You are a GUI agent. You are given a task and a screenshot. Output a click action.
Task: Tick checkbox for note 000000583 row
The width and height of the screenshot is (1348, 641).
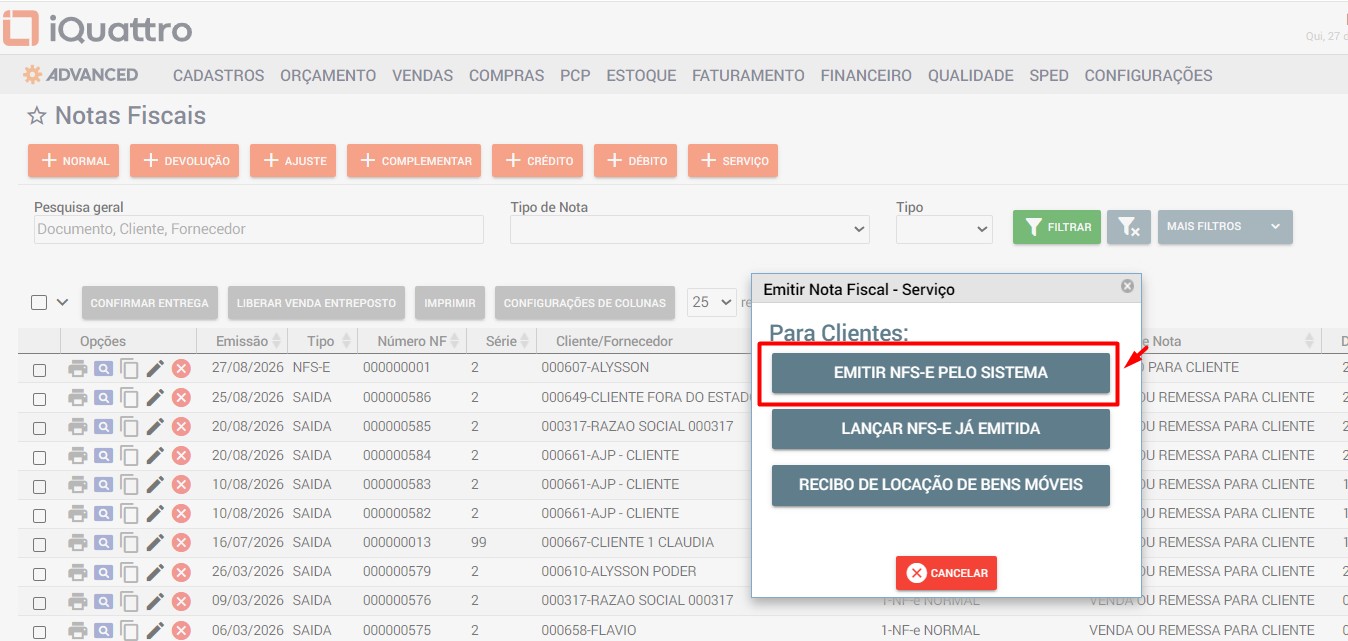(39, 485)
